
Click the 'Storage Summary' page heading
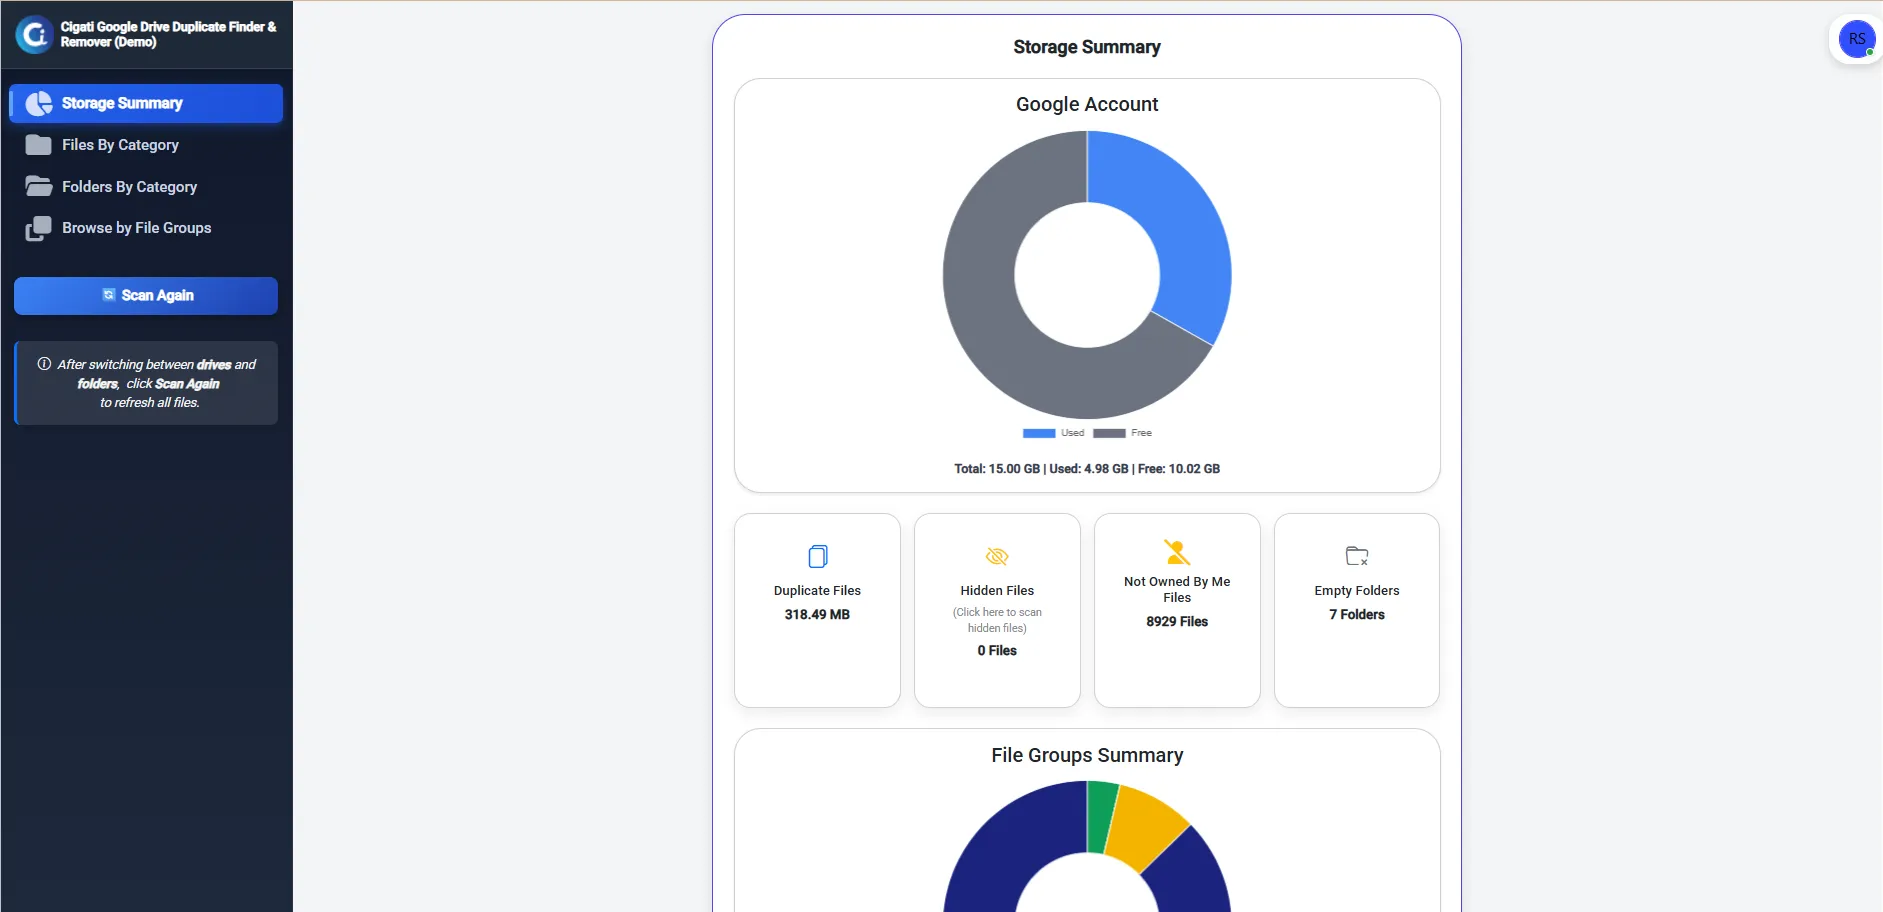pyautogui.click(x=1087, y=47)
